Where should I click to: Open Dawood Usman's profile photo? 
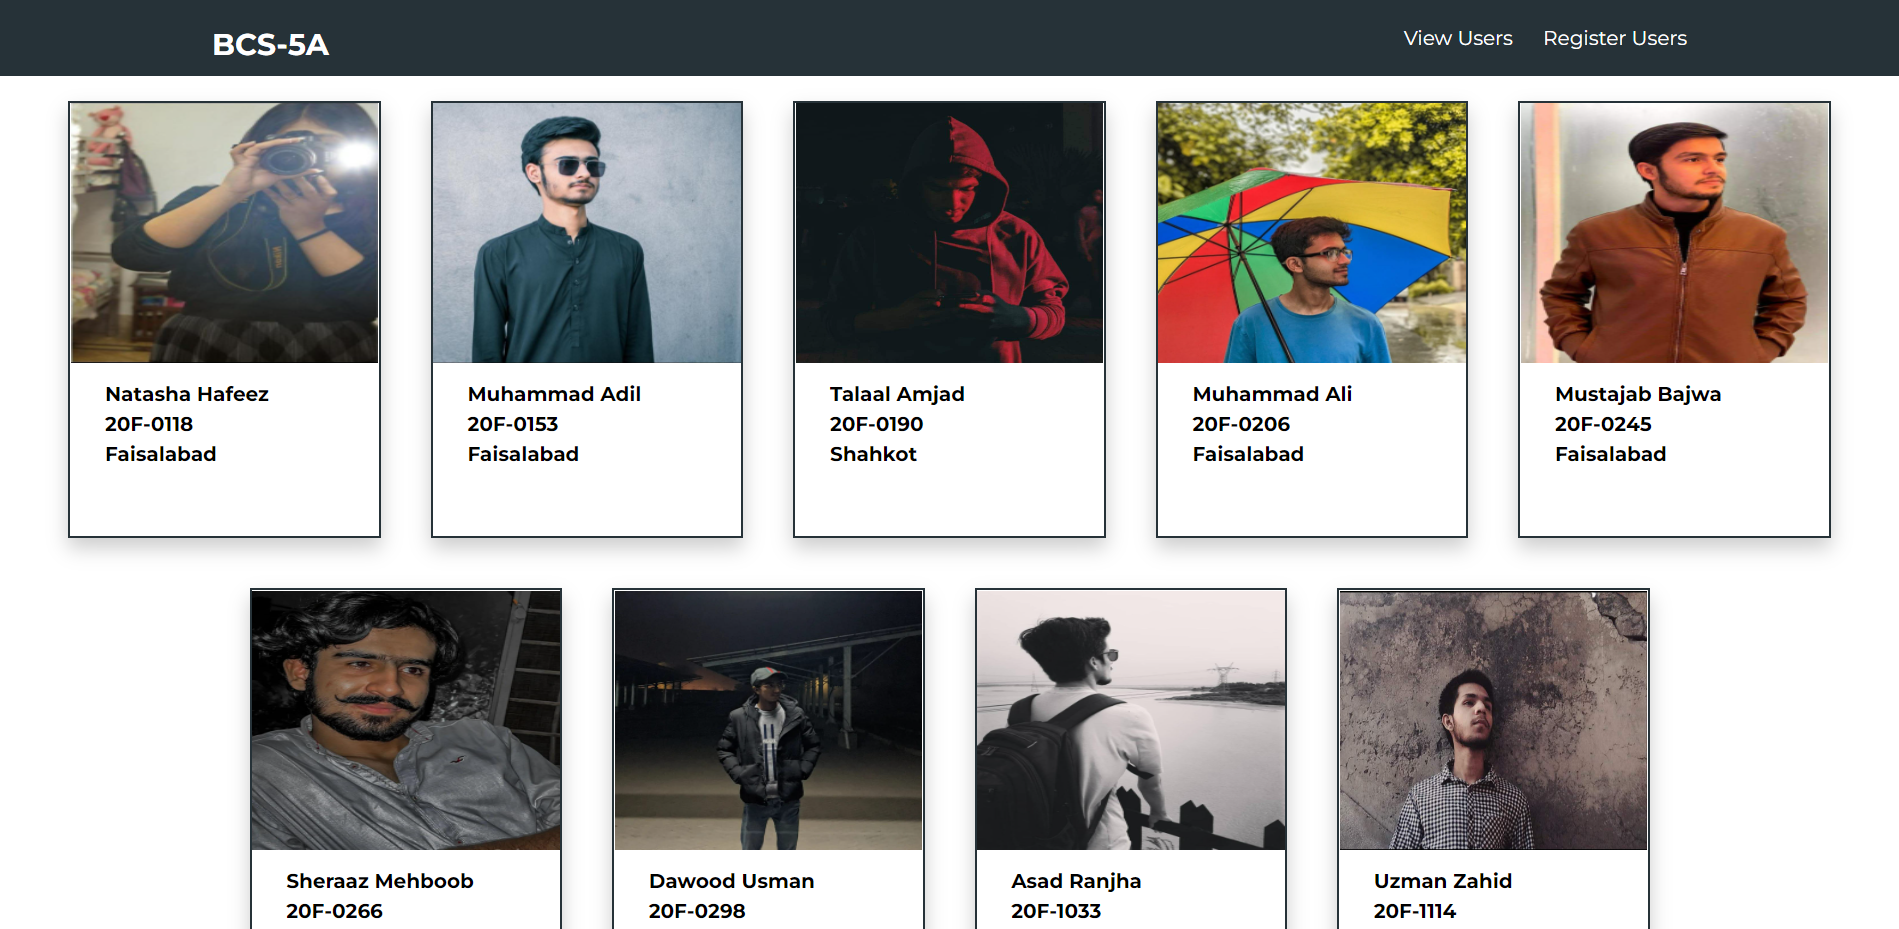(768, 720)
